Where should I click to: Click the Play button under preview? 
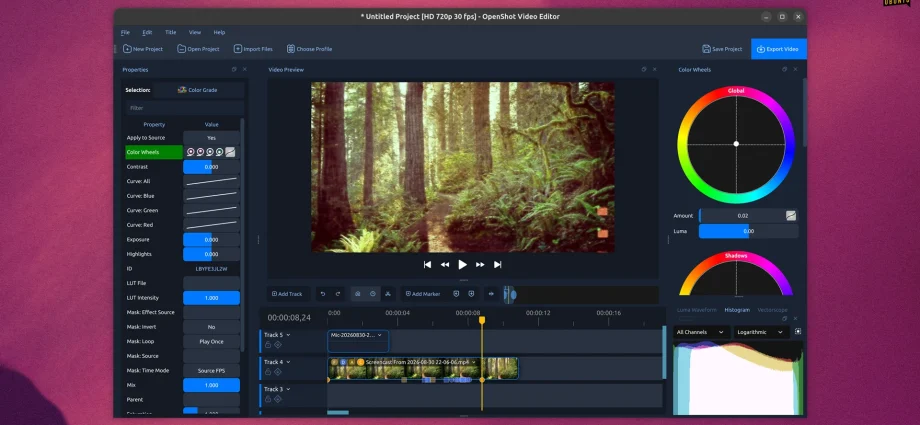462,265
